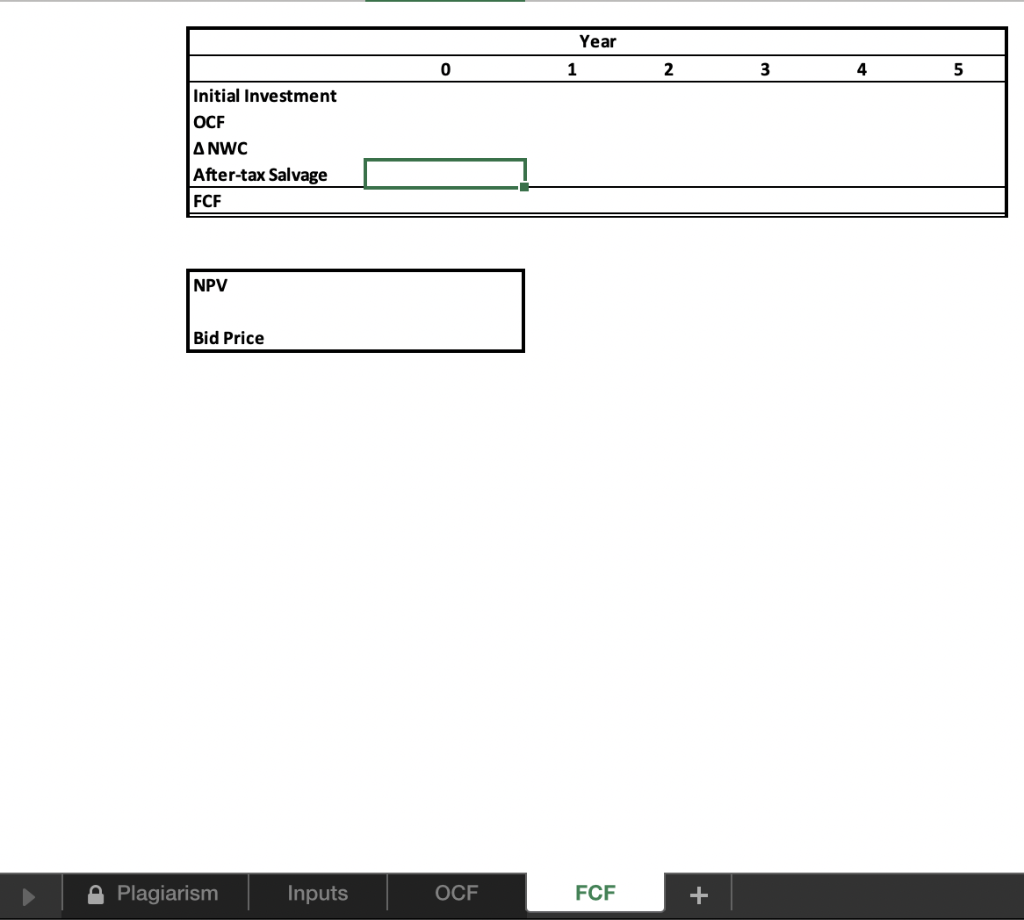The height and width of the screenshot is (920, 1024).
Task: Select the Year 5 column header cell
Action: coord(958,69)
